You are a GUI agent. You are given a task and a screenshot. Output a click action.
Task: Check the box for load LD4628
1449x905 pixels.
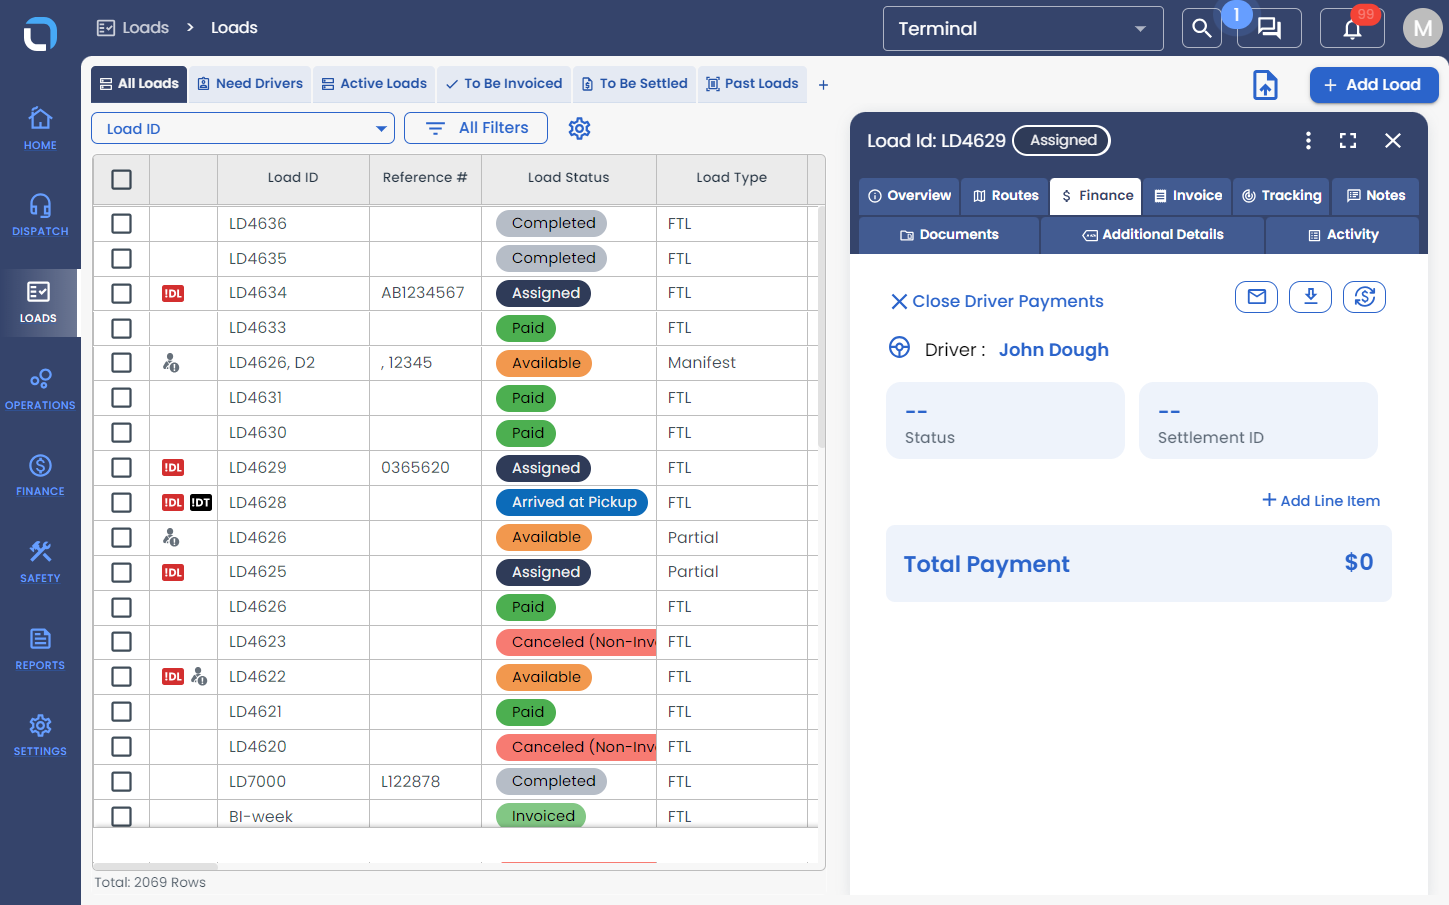click(x=121, y=502)
